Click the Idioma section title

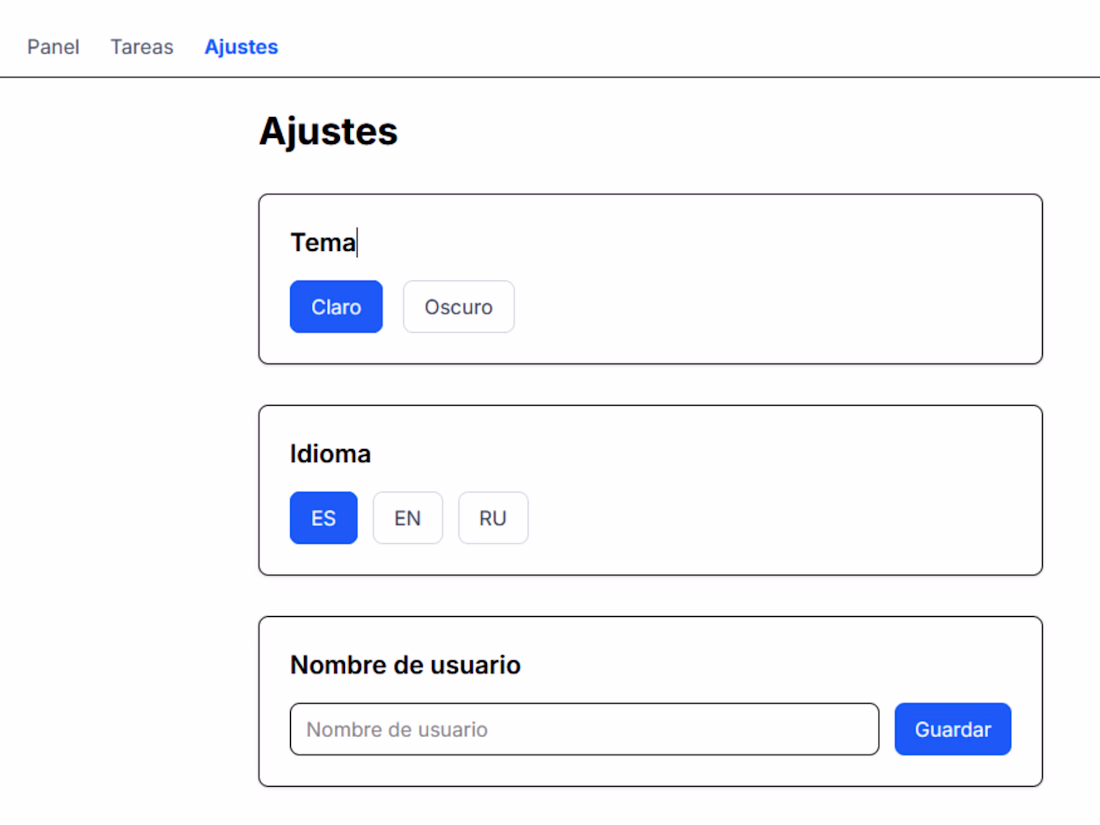[330, 454]
